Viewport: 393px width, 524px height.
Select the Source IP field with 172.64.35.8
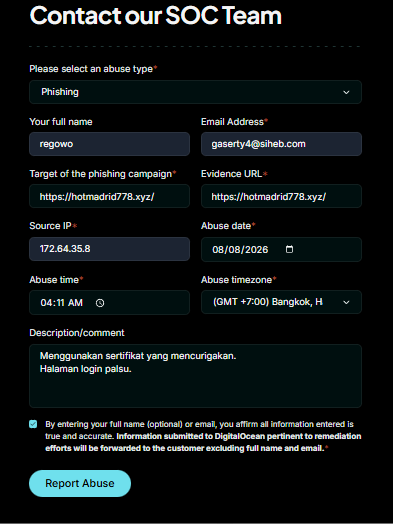110,249
